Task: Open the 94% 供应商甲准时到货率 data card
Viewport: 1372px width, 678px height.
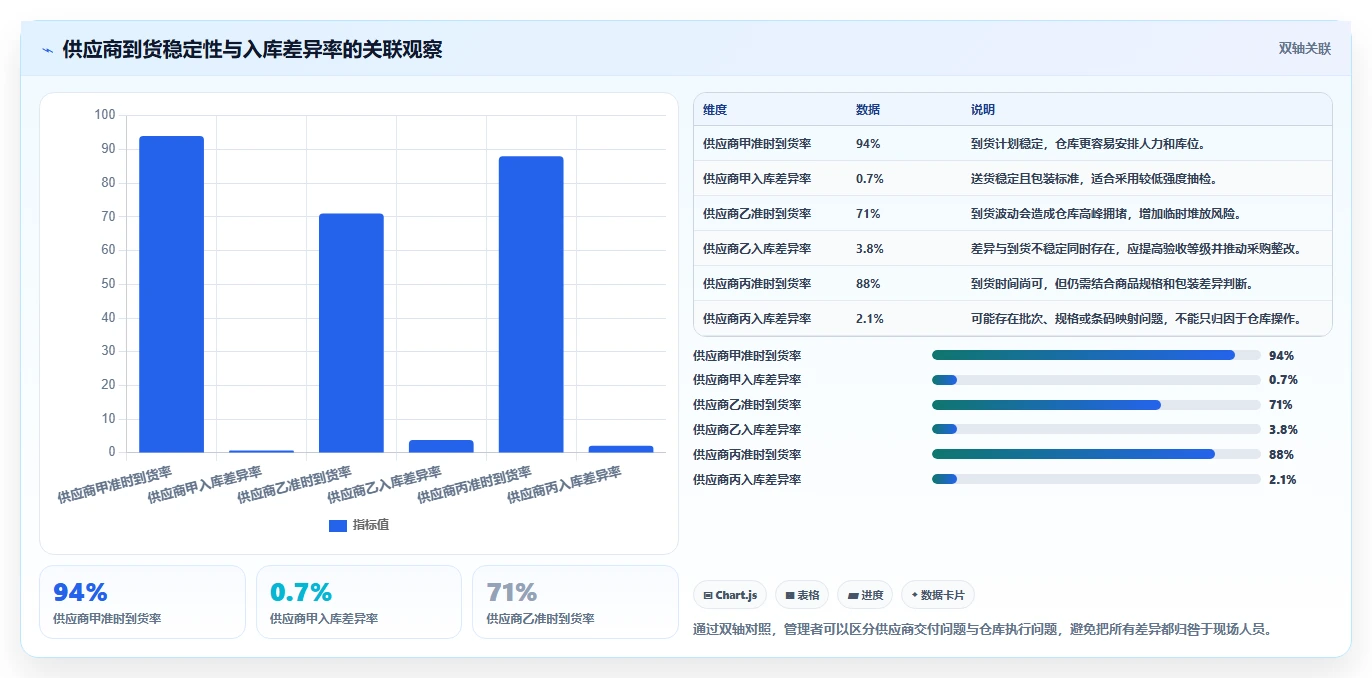Action: [142, 602]
